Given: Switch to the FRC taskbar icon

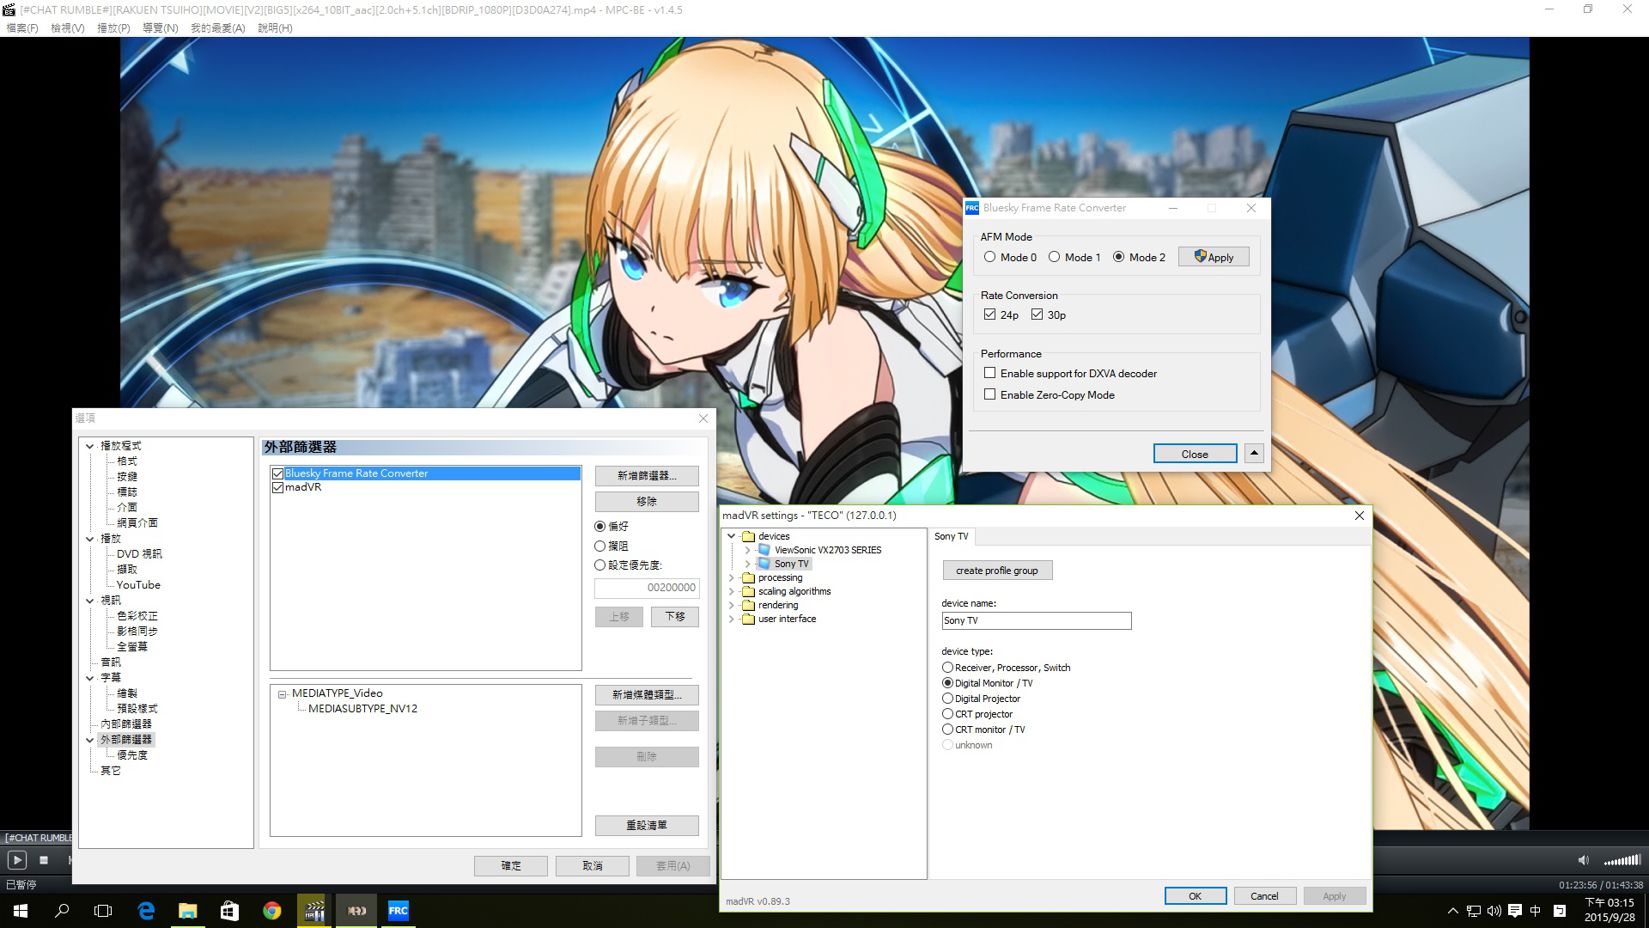Looking at the screenshot, I should point(398,911).
